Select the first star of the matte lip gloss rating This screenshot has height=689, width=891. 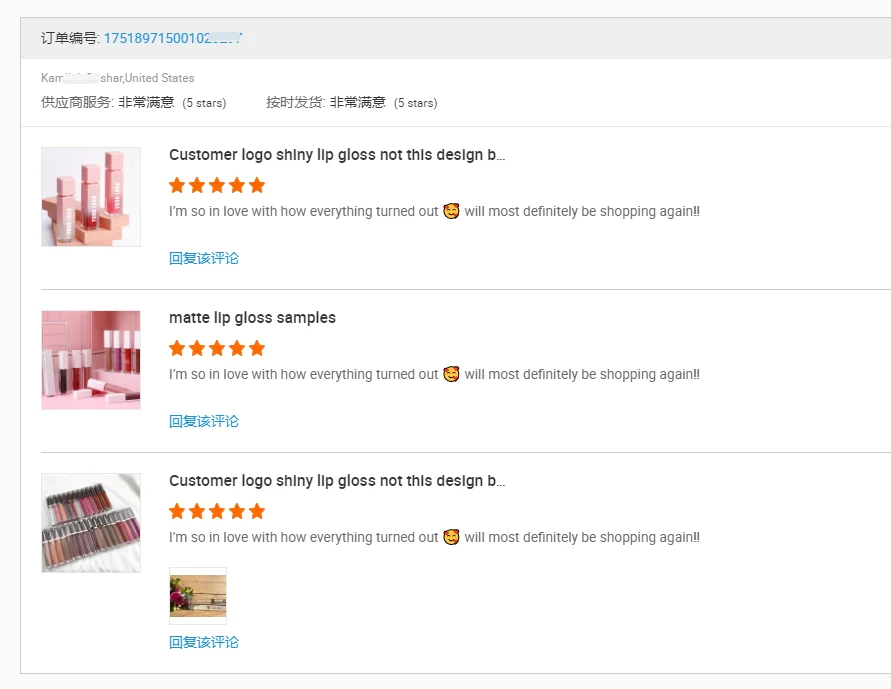177,348
